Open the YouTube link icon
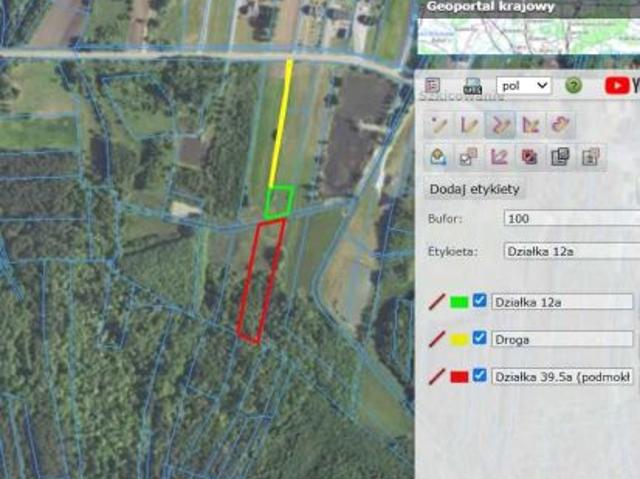Image resolution: width=640 pixels, height=479 pixels. pyautogui.click(x=622, y=86)
